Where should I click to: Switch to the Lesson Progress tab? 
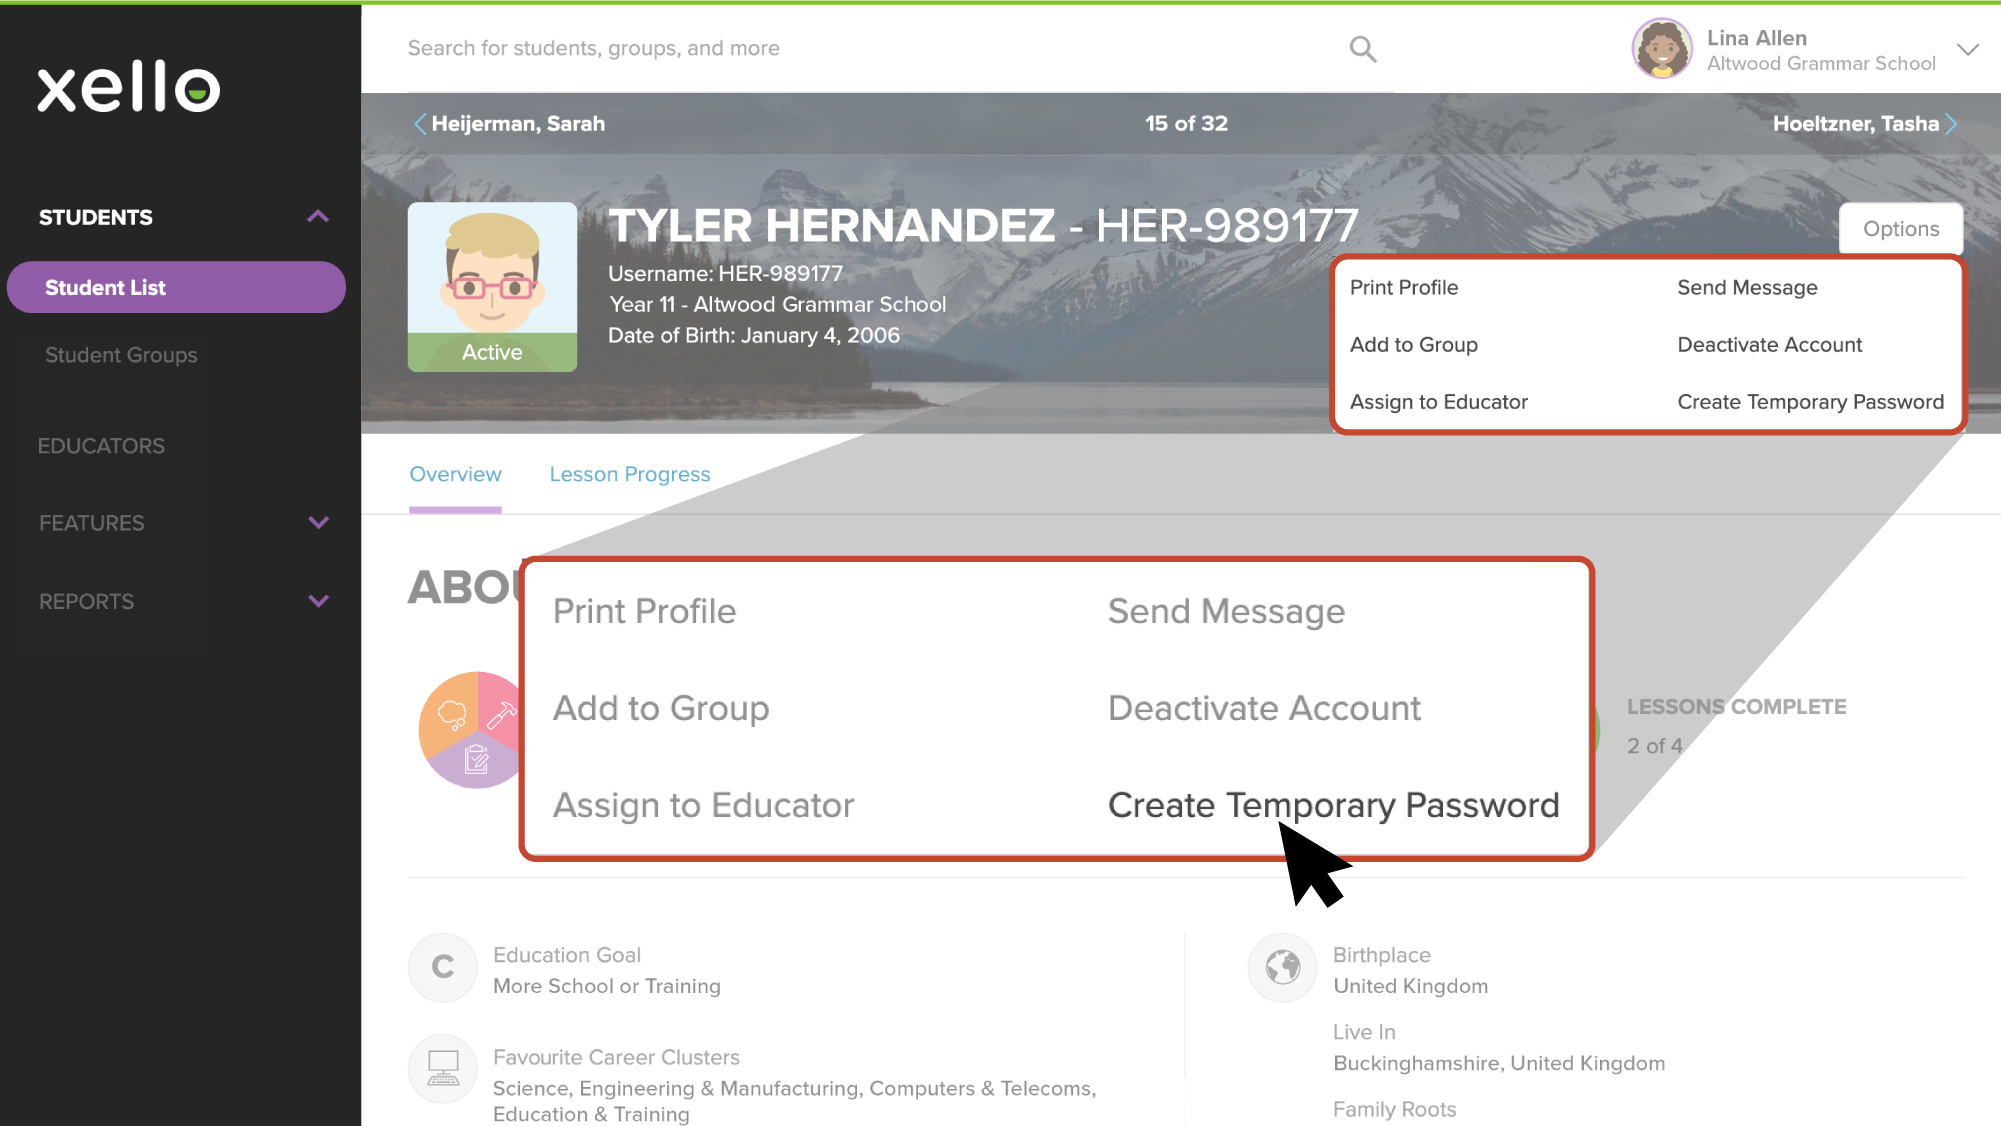629,474
